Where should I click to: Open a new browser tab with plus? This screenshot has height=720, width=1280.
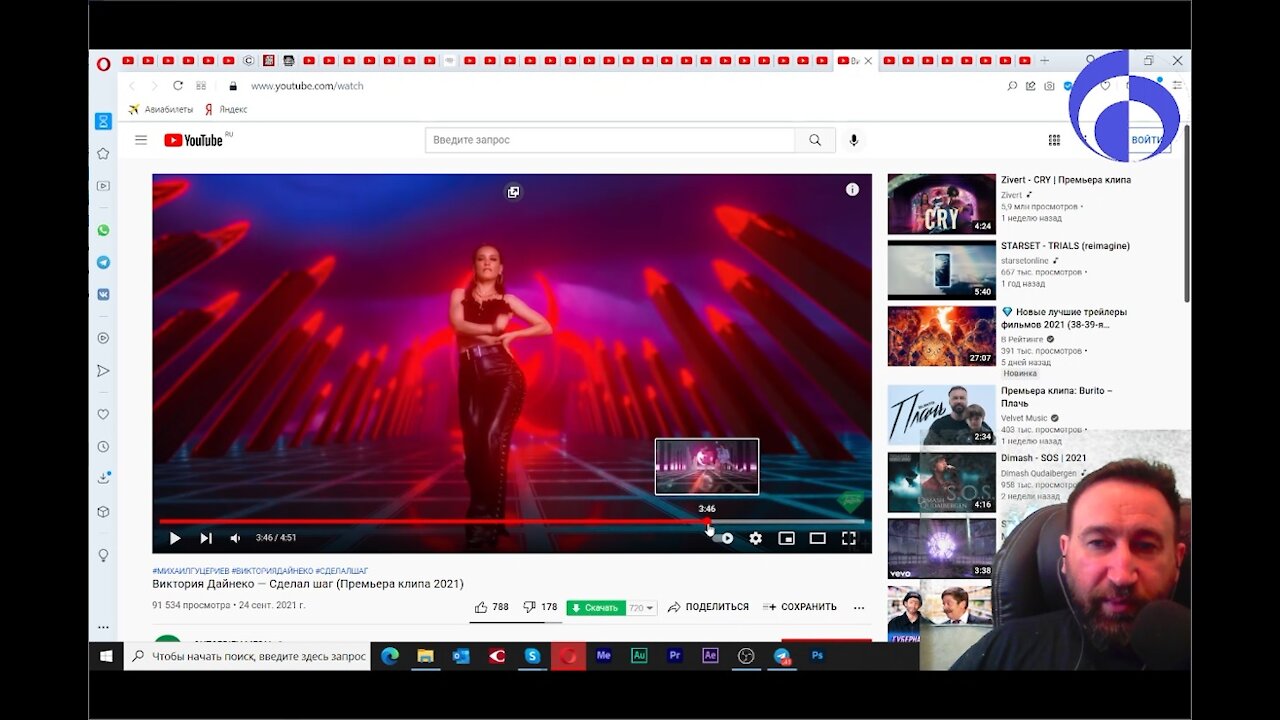click(1044, 61)
